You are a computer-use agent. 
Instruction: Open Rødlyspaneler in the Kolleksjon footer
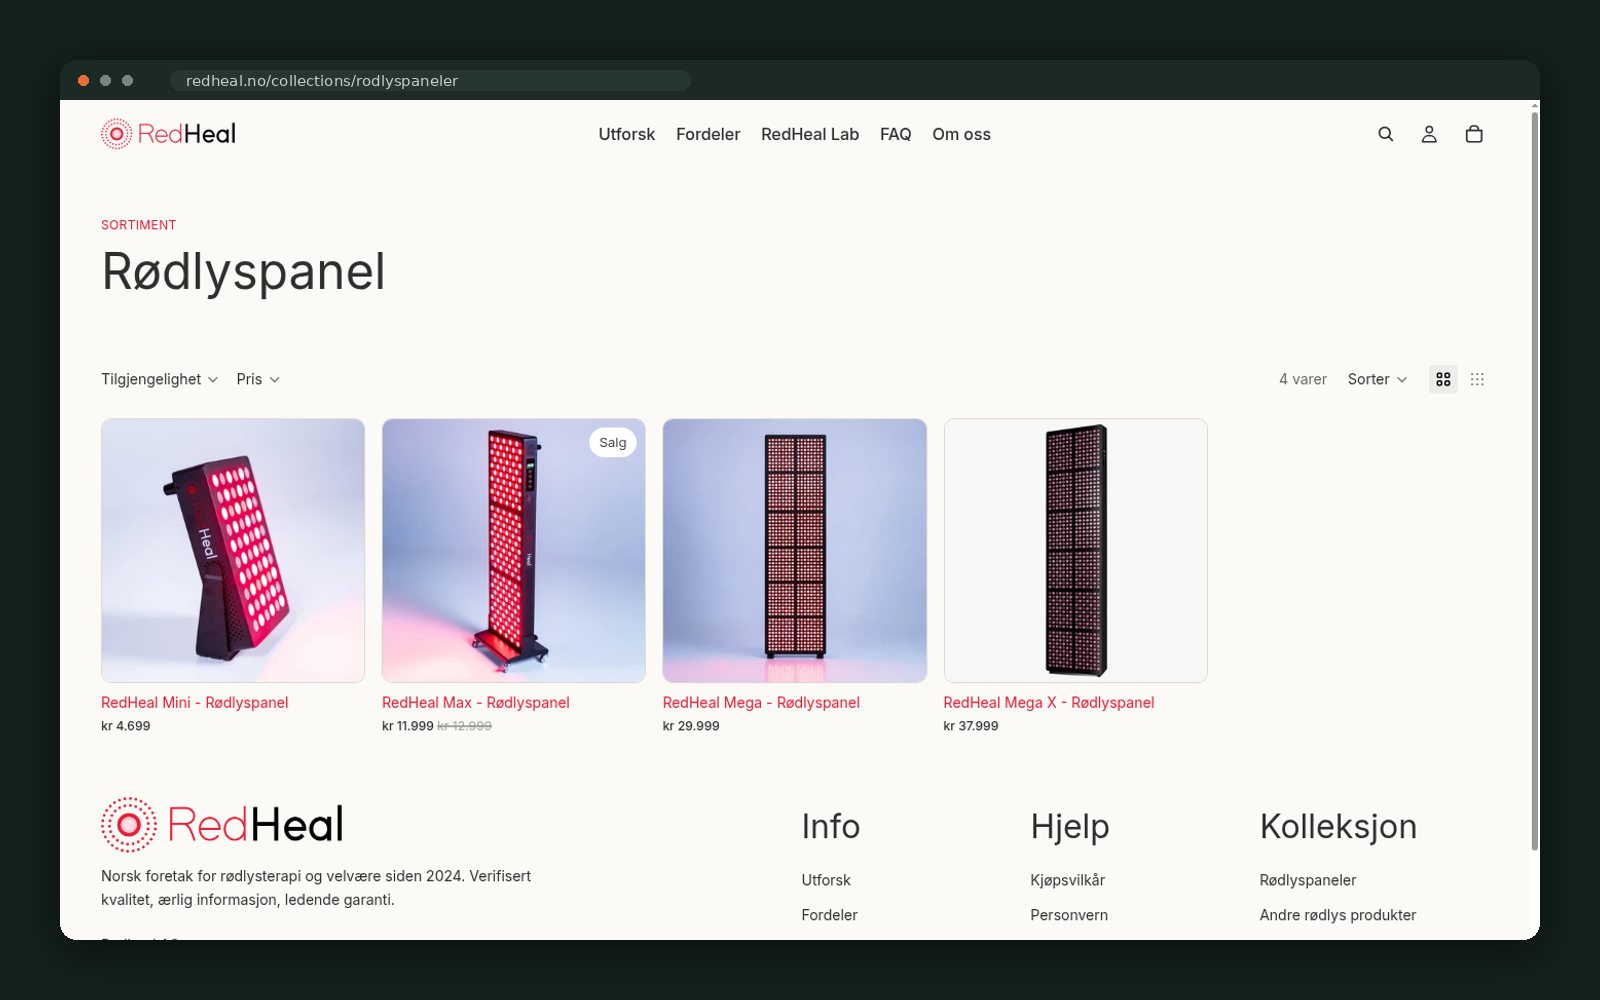pyautogui.click(x=1308, y=880)
